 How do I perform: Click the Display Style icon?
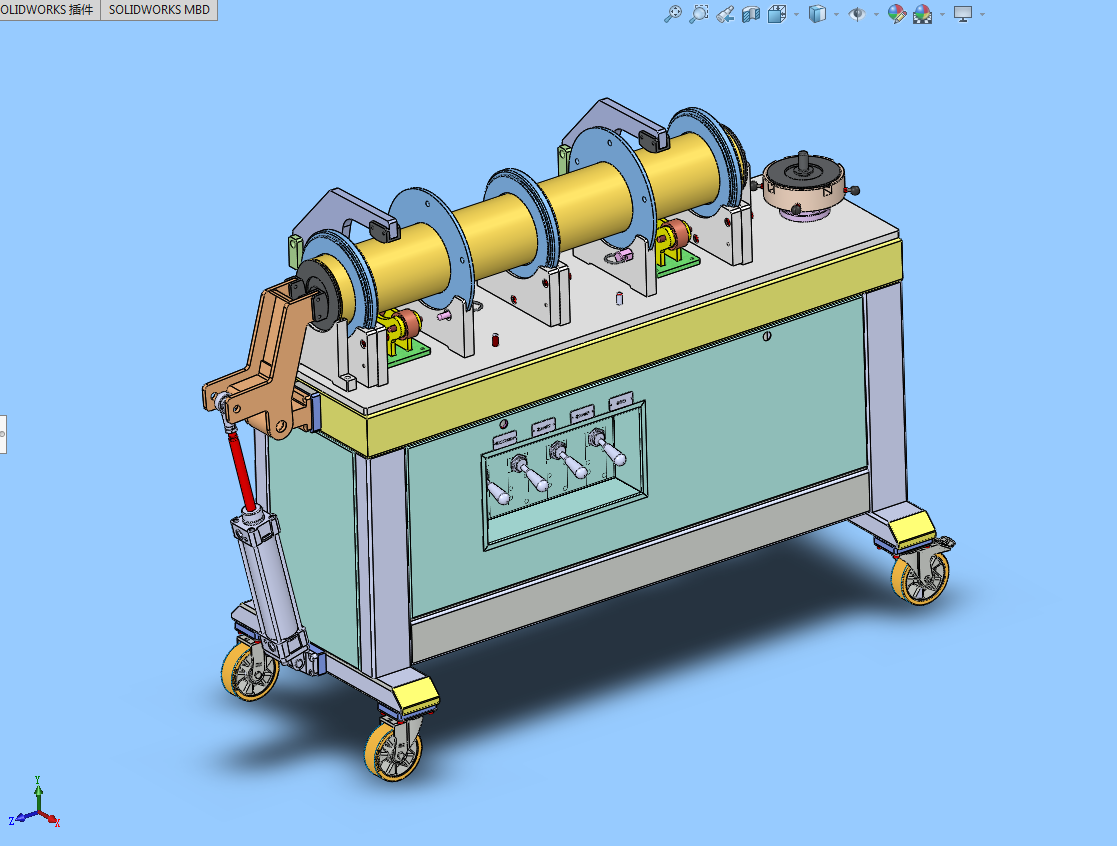(x=817, y=14)
